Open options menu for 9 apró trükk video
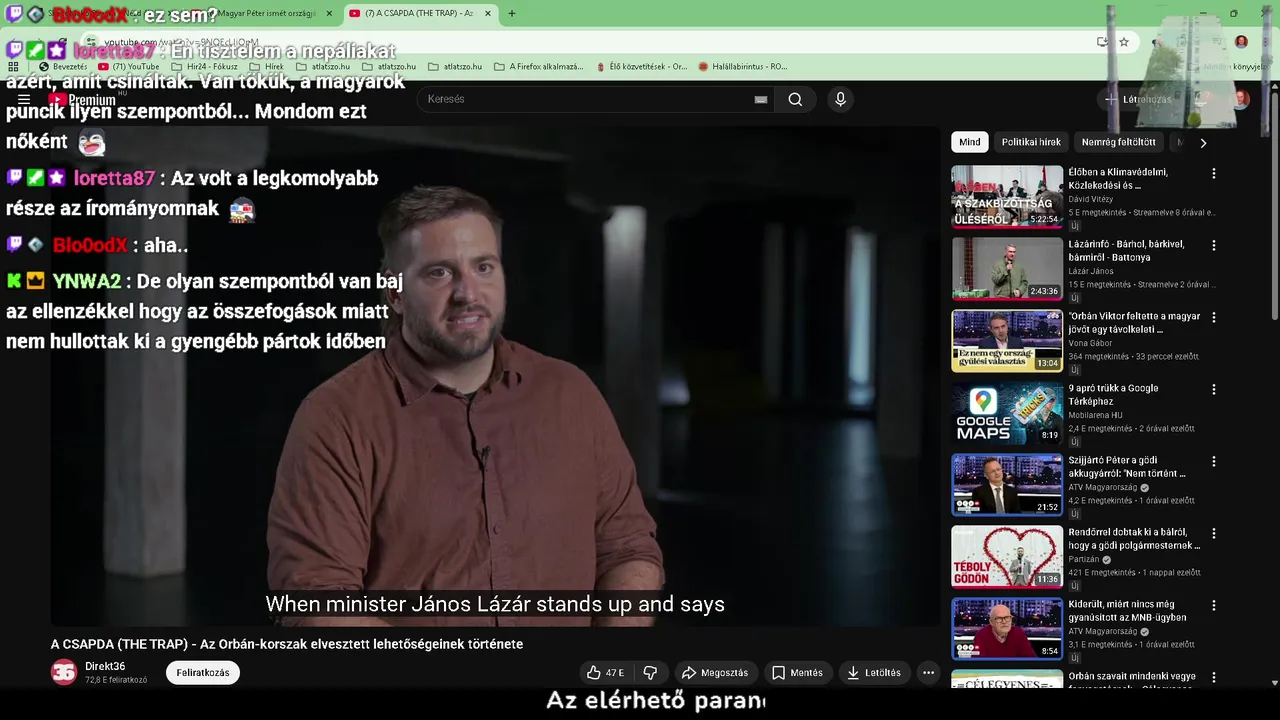 click(x=1214, y=389)
